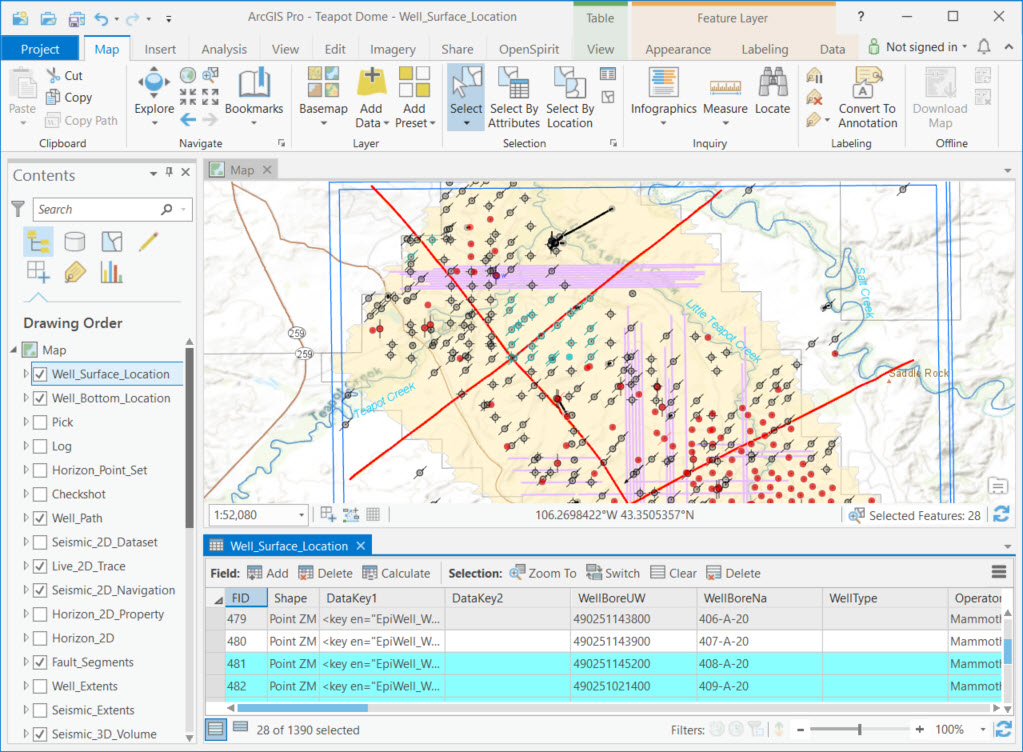Click the Explore navigation tool

click(x=154, y=92)
